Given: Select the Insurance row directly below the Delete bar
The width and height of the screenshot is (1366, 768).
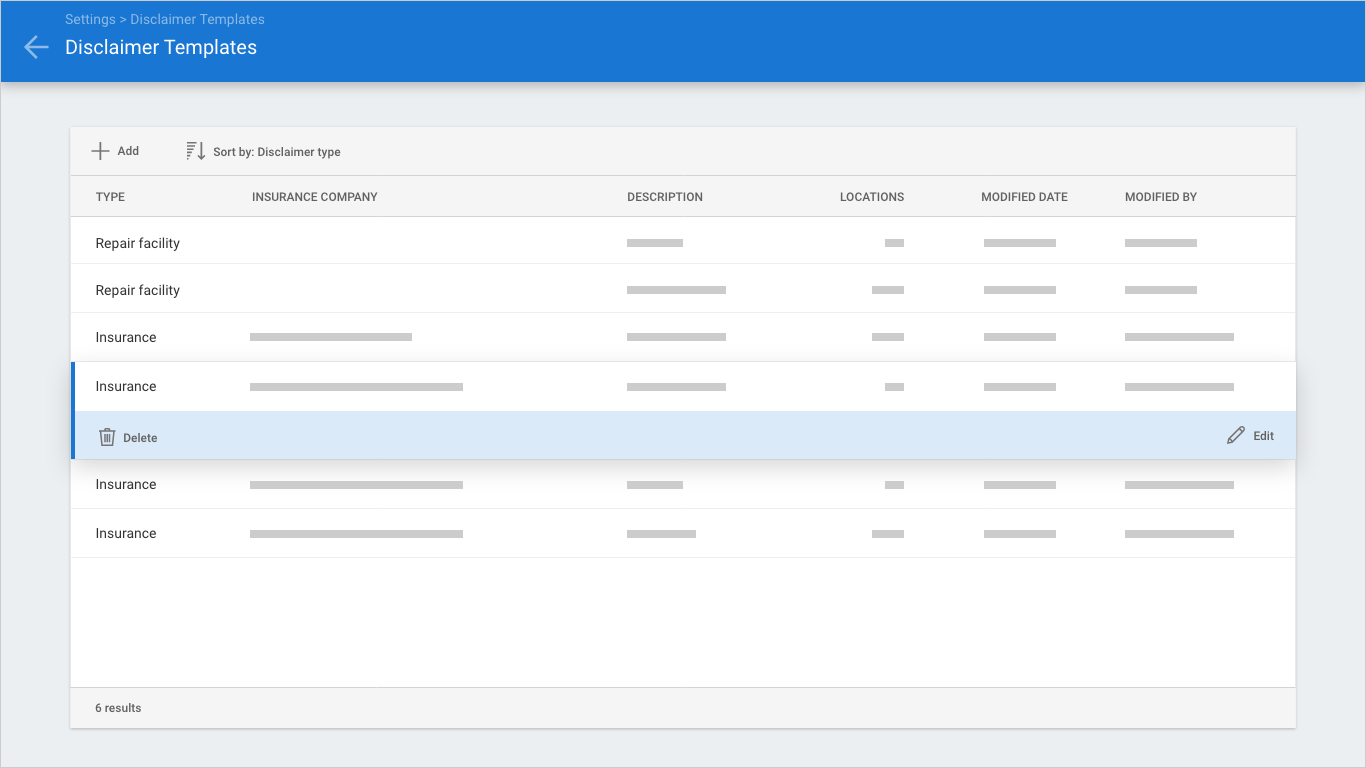Looking at the screenshot, I should (126, 484).
